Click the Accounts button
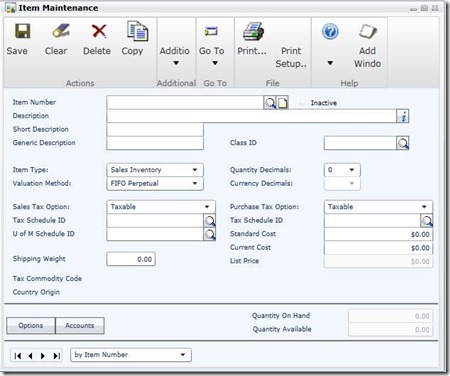450x376 pixels. click(80, 325)
